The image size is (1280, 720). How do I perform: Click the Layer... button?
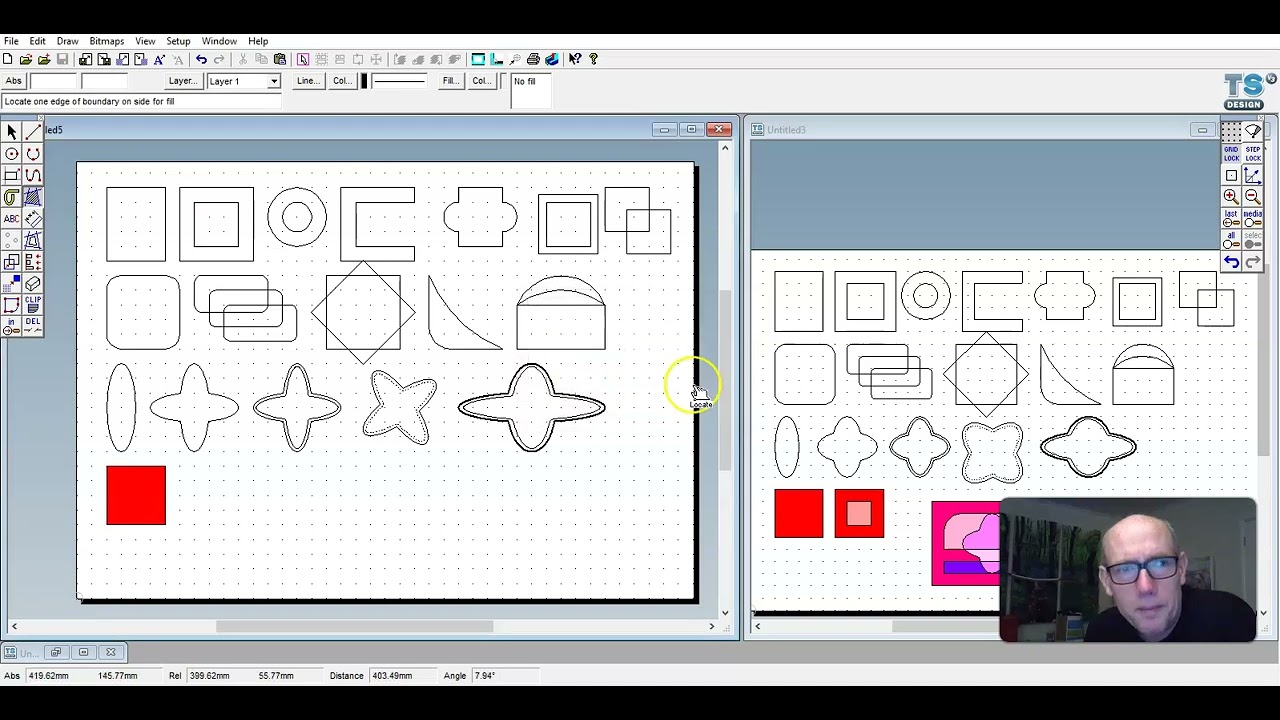coord(182,81)
